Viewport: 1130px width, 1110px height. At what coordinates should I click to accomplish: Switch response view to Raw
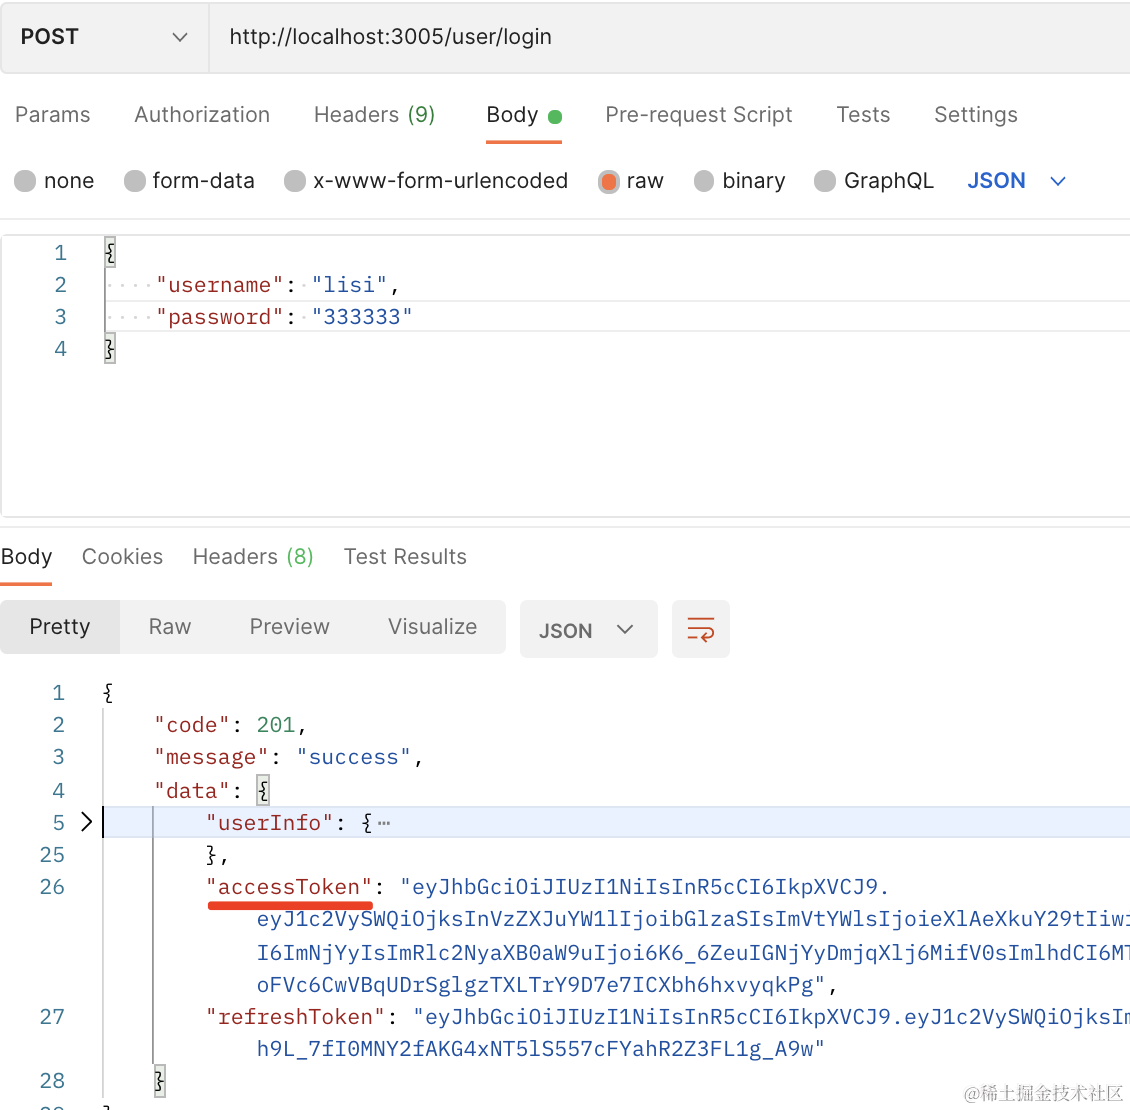(x=170, y=627)
